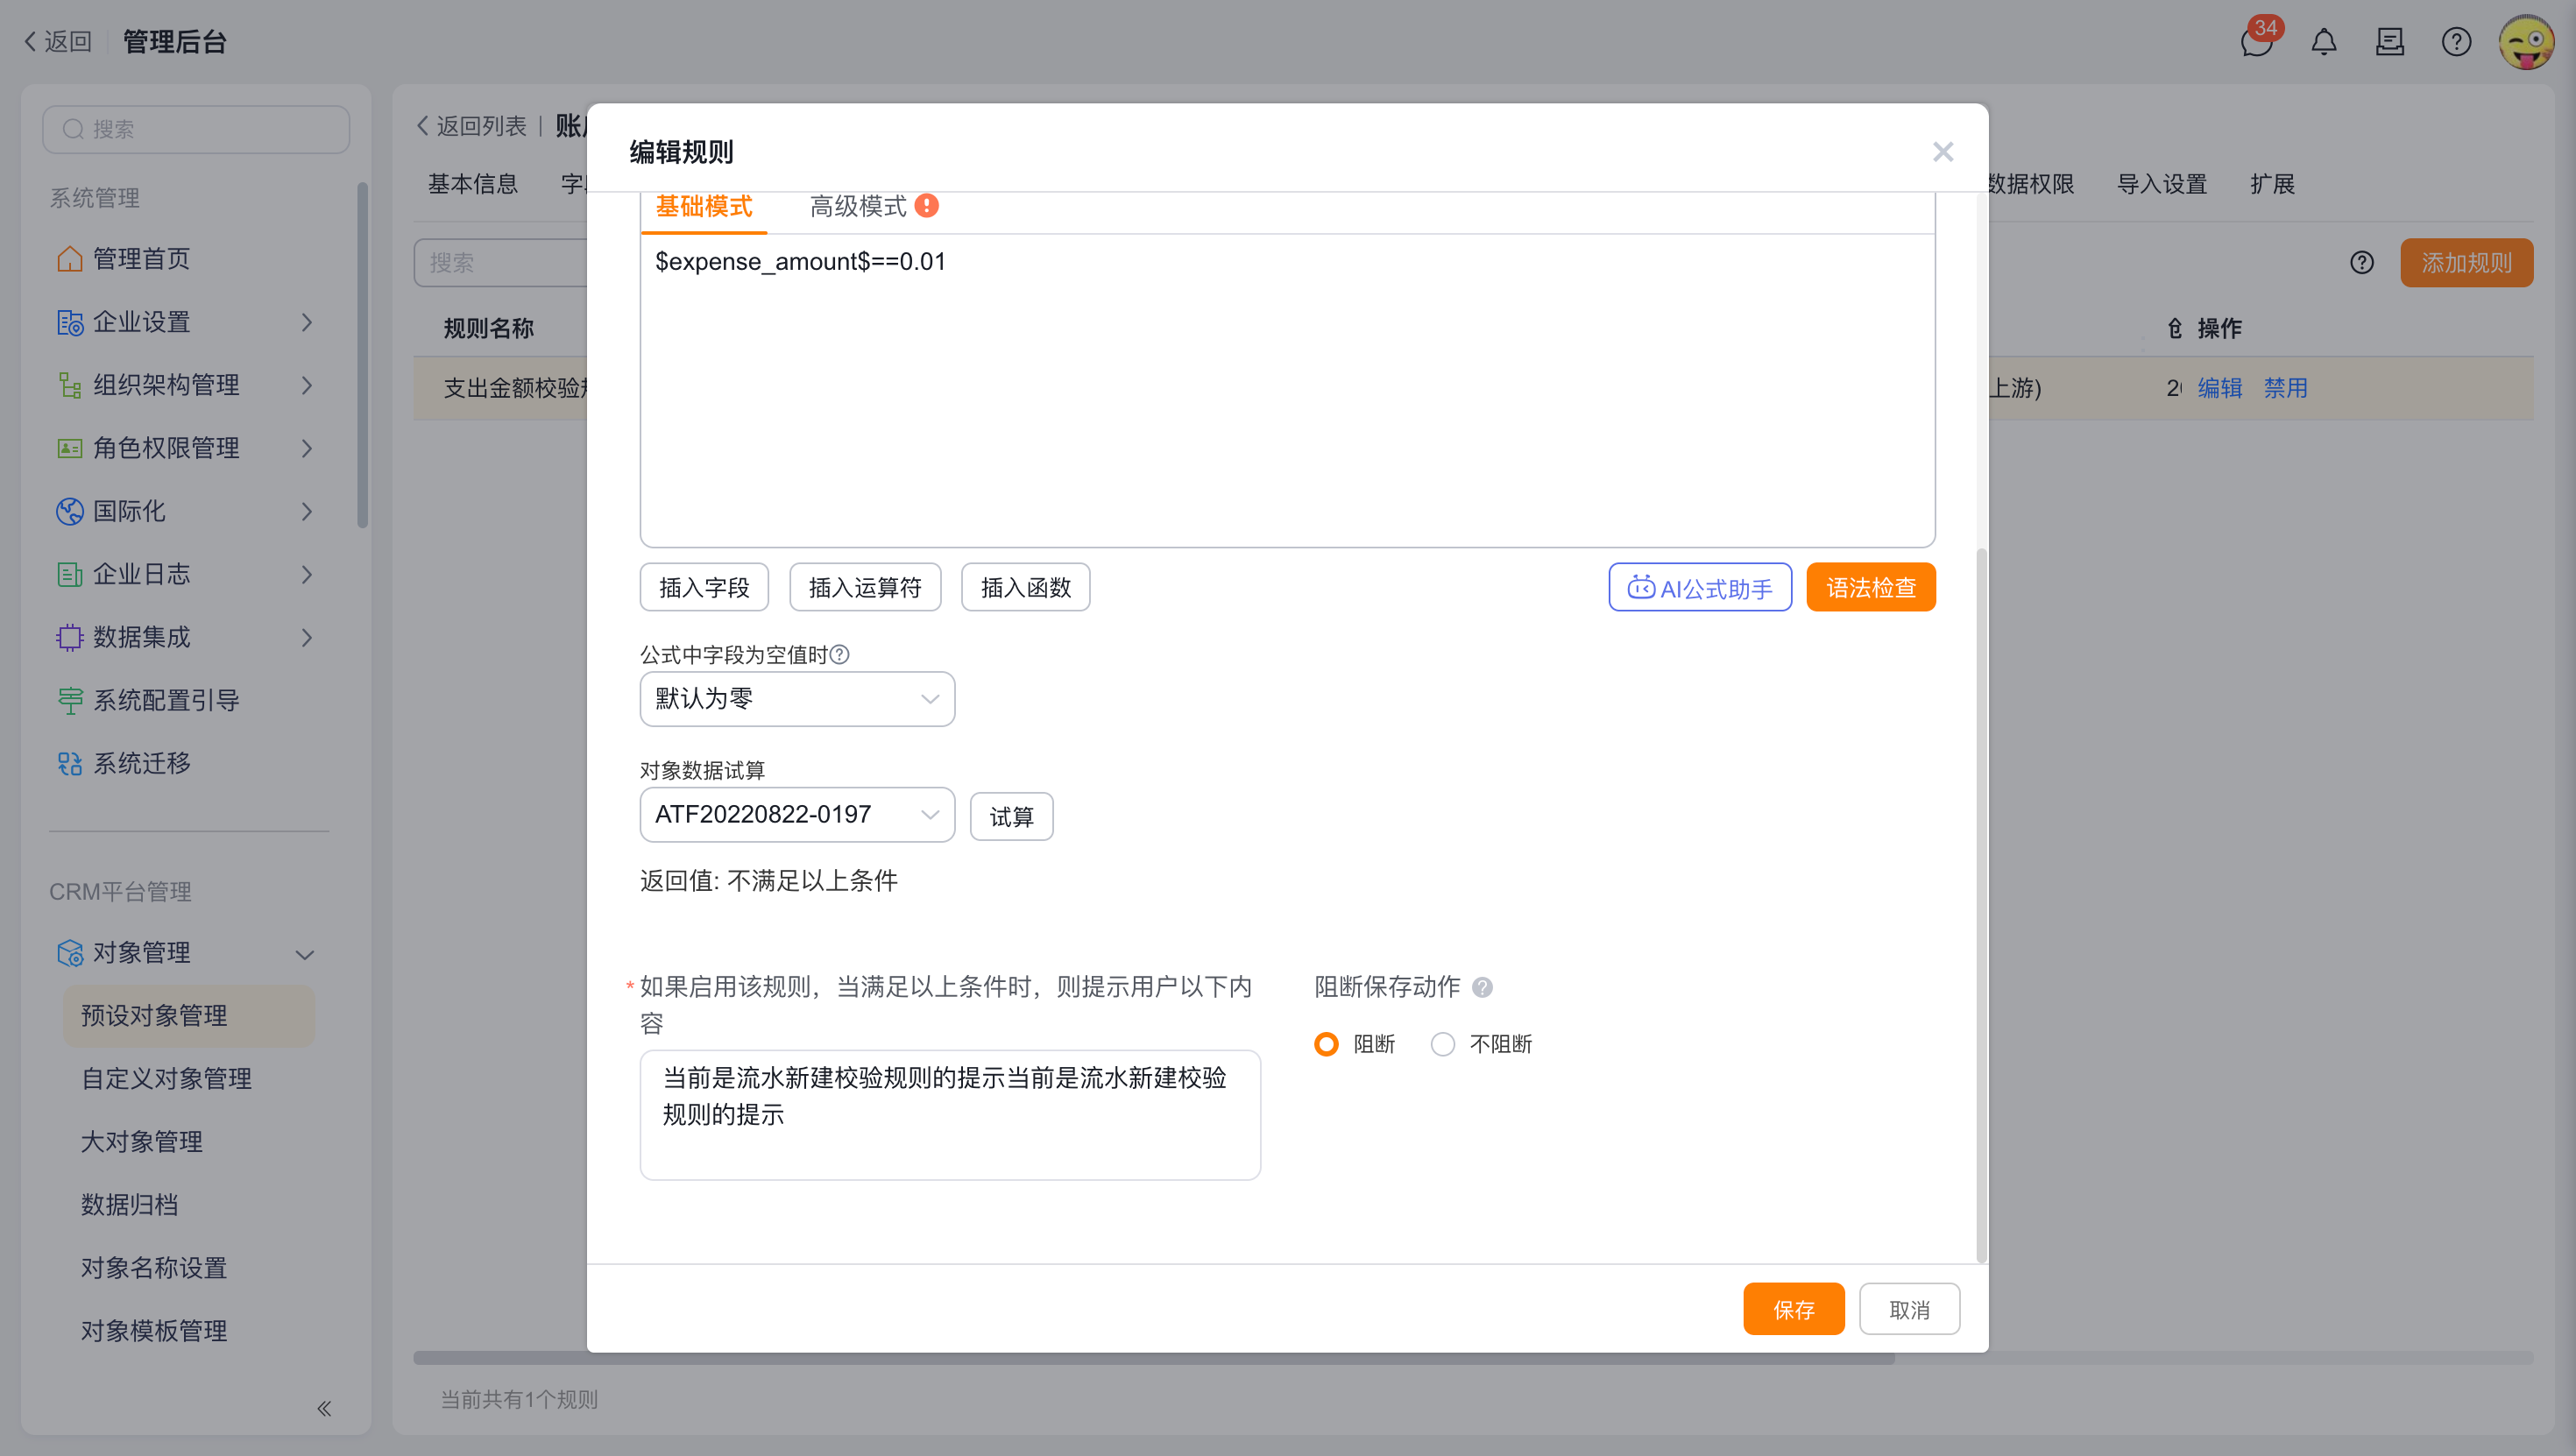The height and width of the screenshot is (1456, 2576).
Task: Click the warning icon next to 高级模式
Action: coord(927,206)
